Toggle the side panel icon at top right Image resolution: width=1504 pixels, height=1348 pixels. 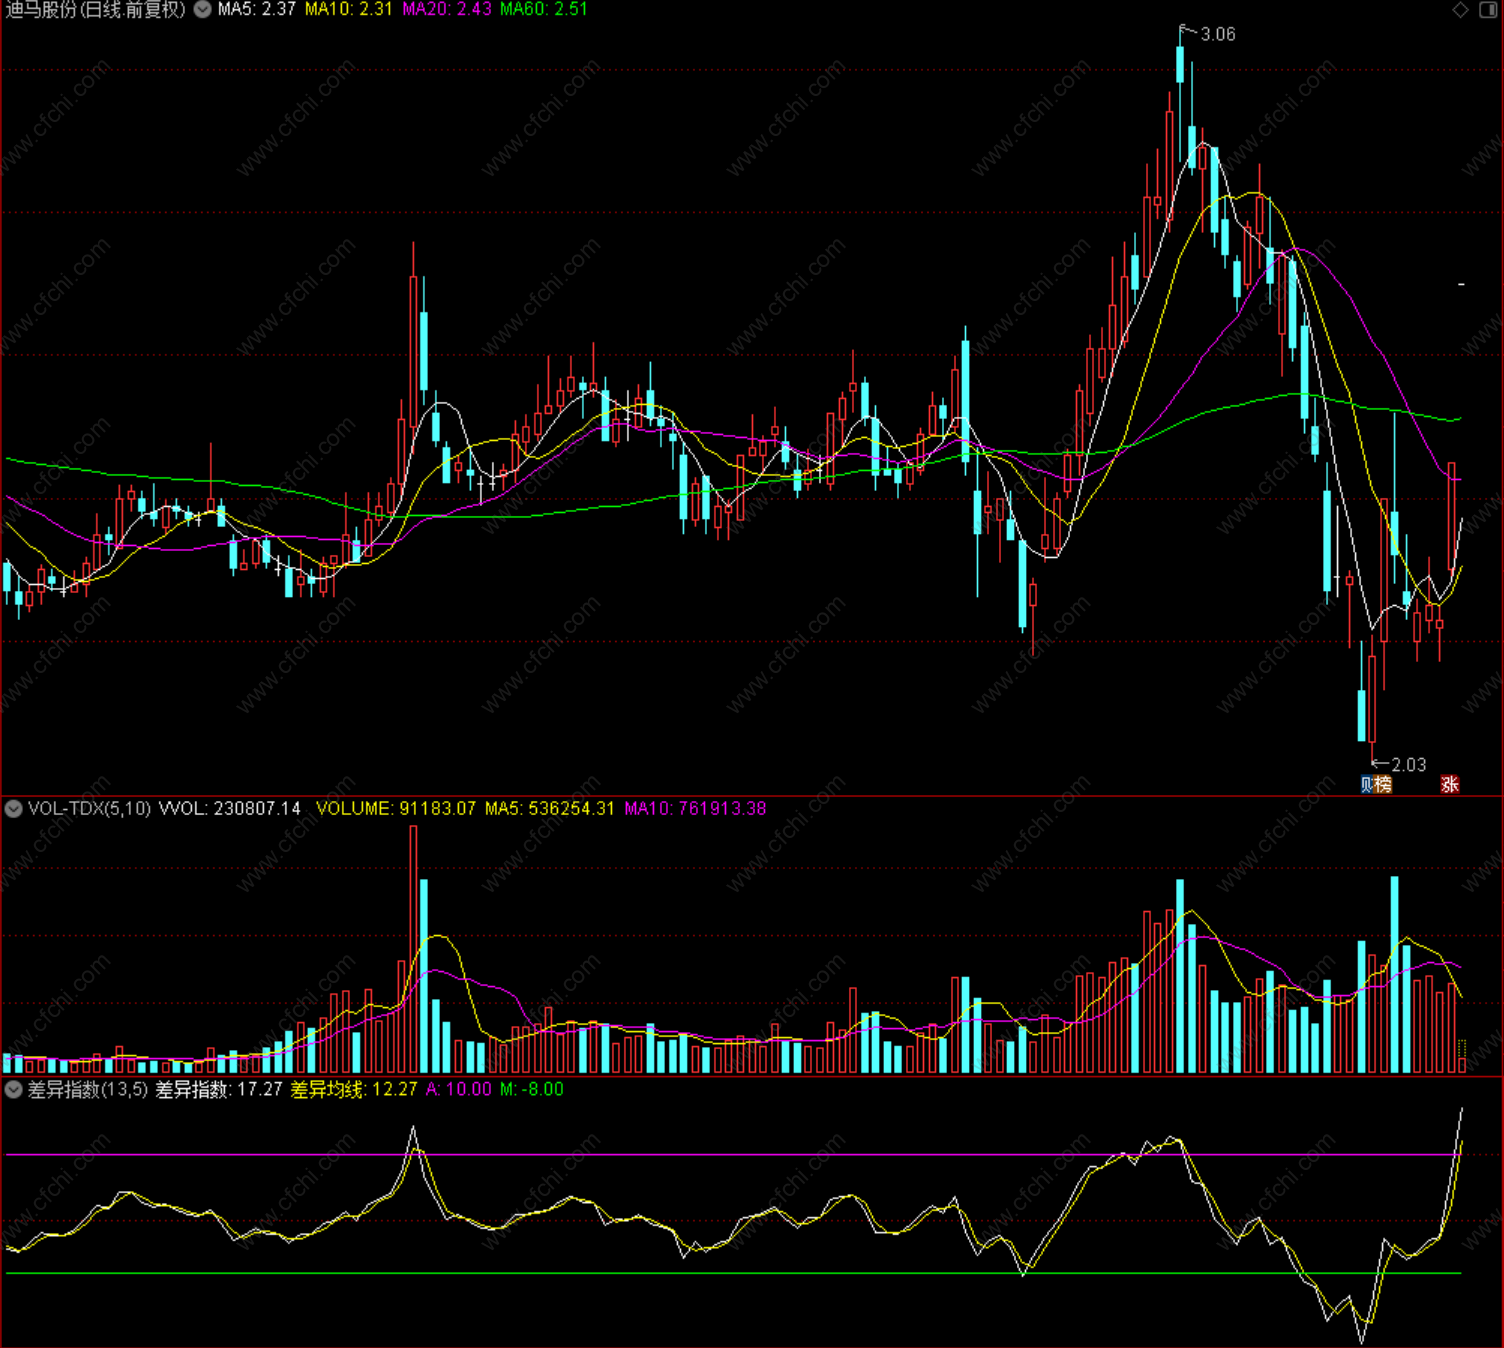pyautogui.click(x=1487, y=10)
